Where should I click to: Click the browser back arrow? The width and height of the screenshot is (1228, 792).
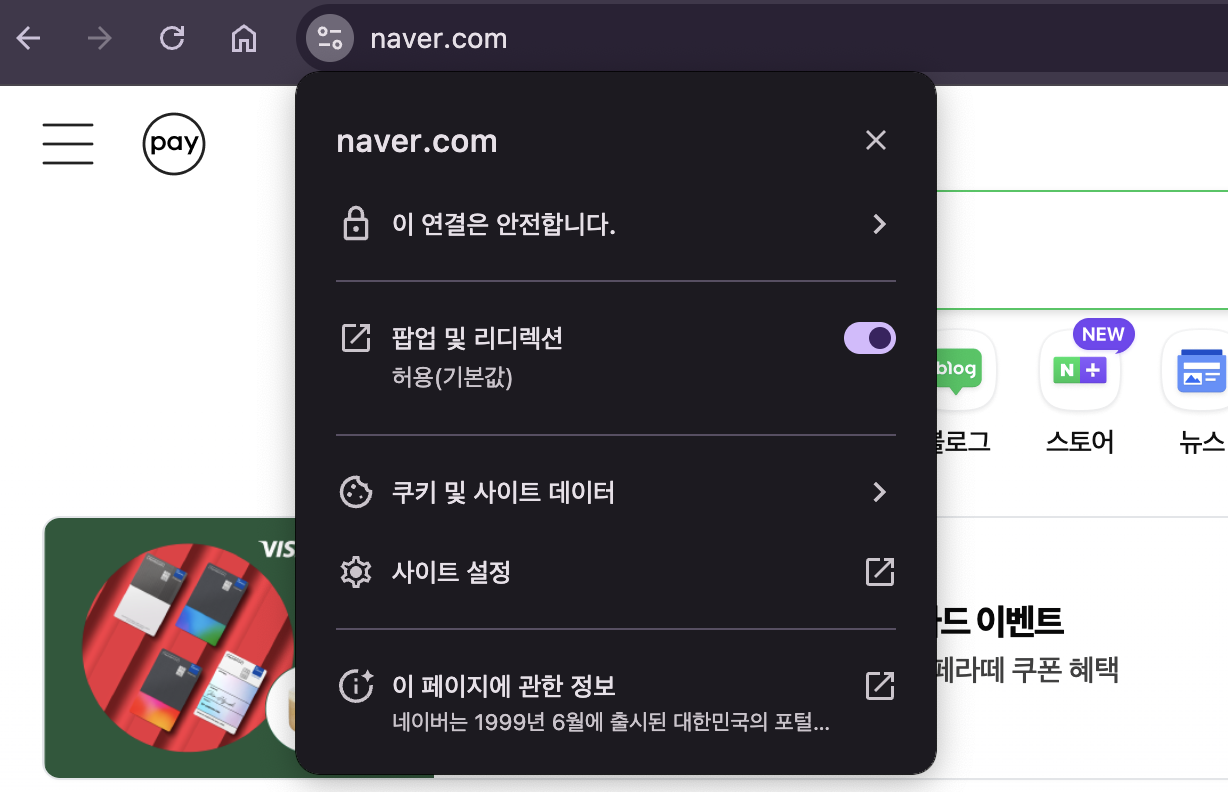[x=28, y=39]
